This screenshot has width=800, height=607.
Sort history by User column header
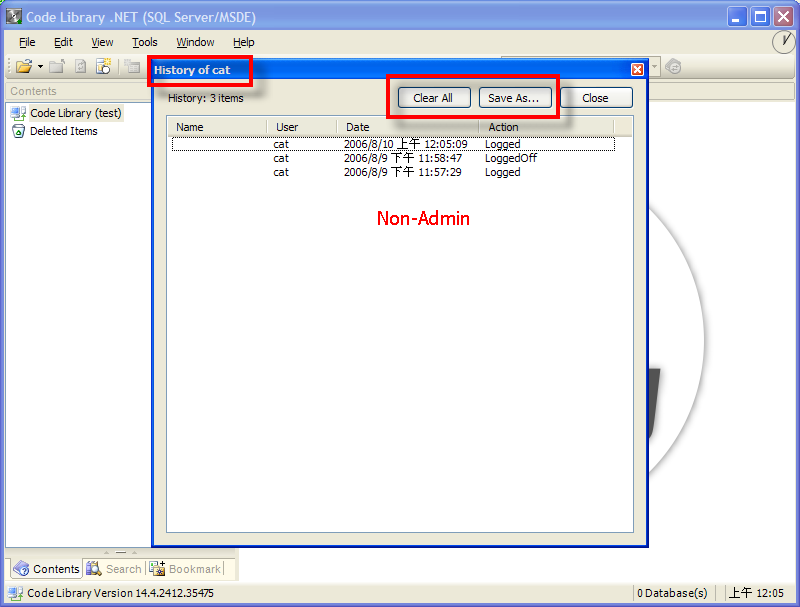click(302, 127)
